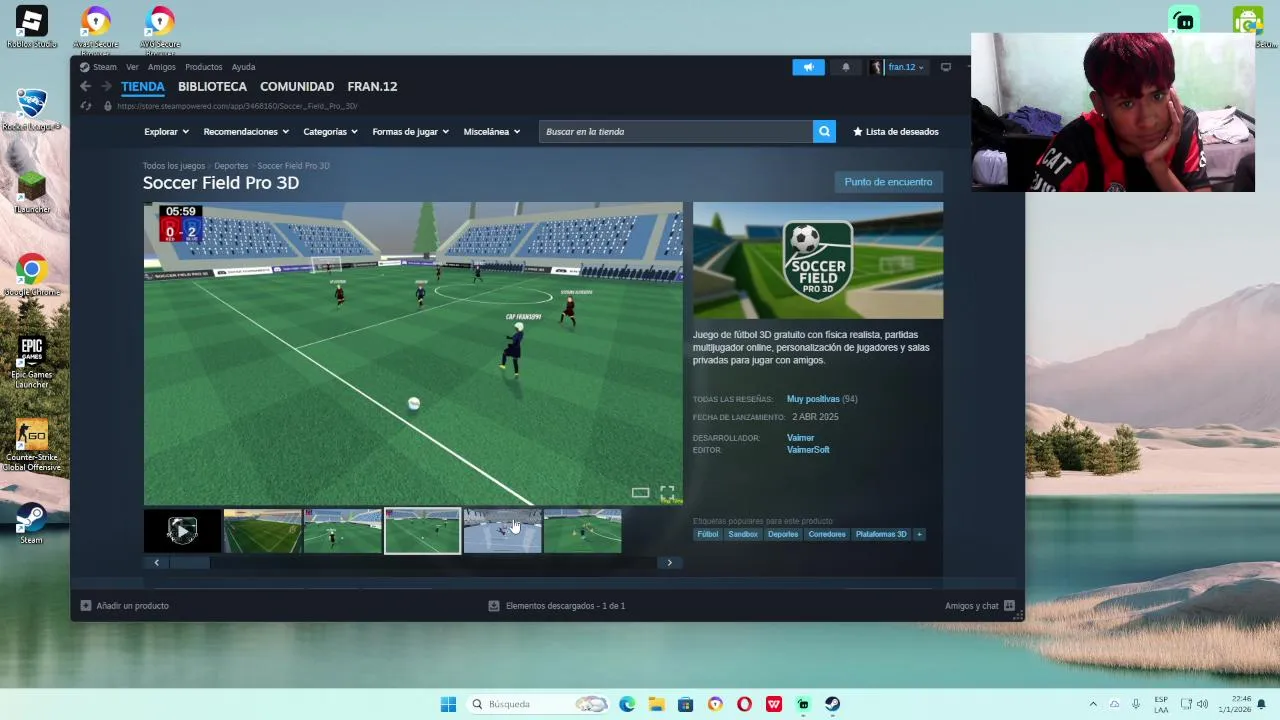Click the plus icon next to Añadir un producto
This screenshot has height=720, width=1280.
(x=85, y=605)
